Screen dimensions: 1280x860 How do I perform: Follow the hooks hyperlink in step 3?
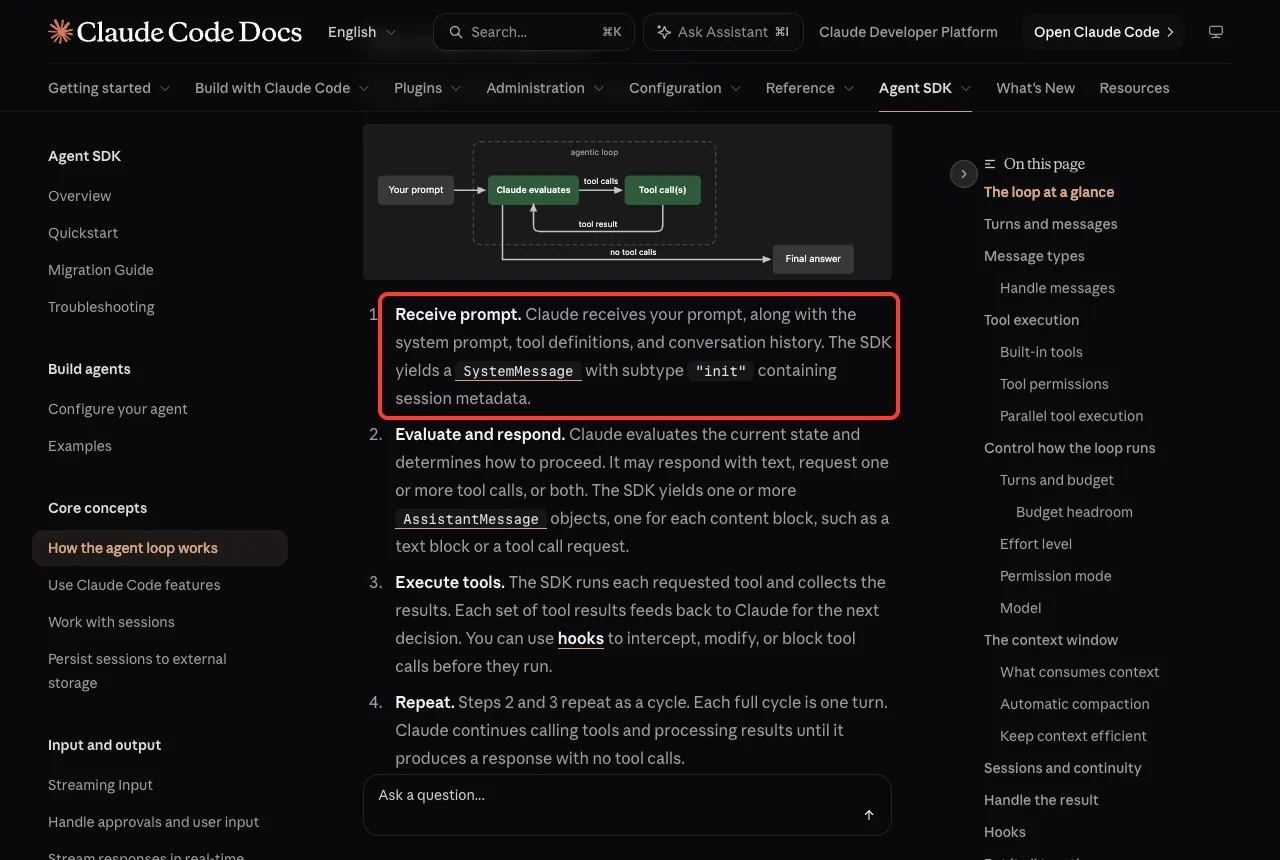pyautogui.click(x=581, y=638)
